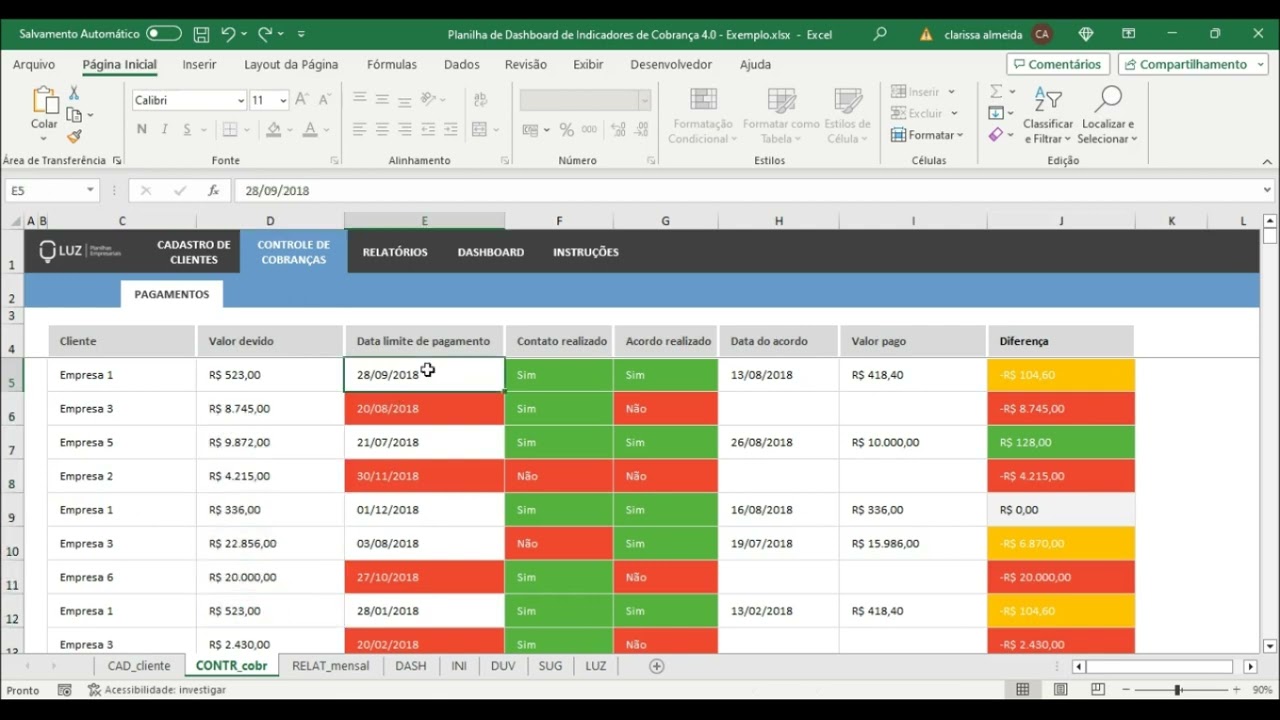Click the RELATÓRIOS navigation button
Screen dimensions: 1280x720
pos(395,252)
